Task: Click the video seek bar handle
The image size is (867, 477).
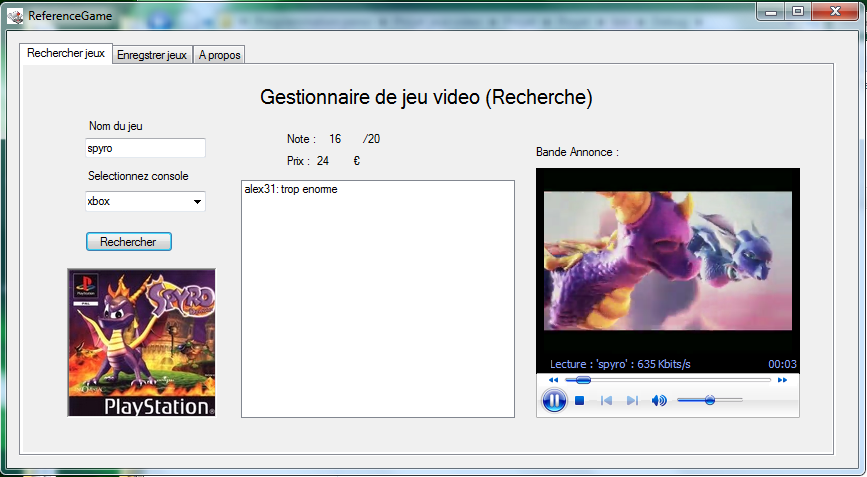Action: (583, 380)
